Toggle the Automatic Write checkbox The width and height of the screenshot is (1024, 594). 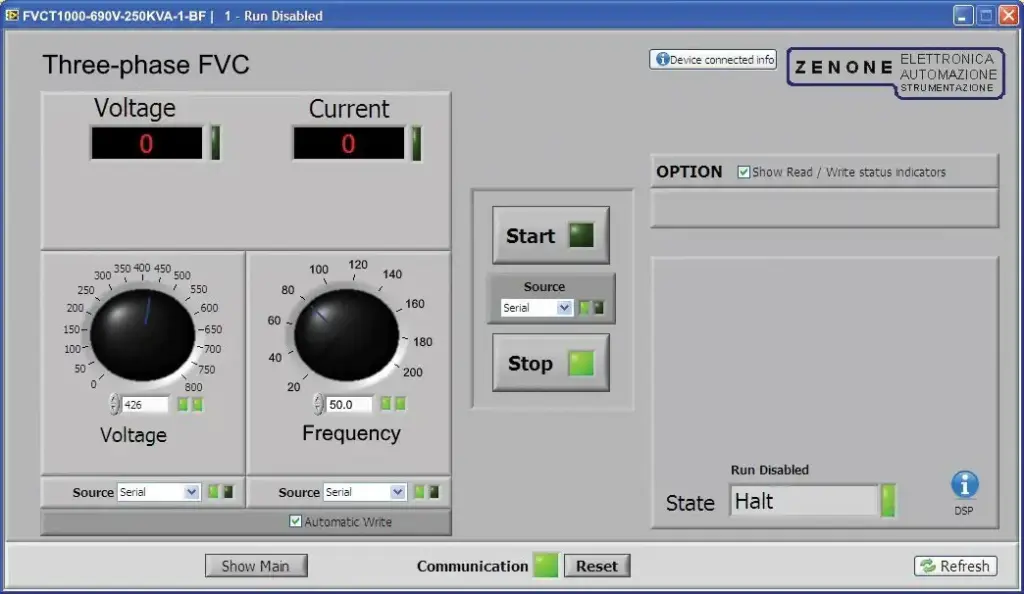[295, 521]
